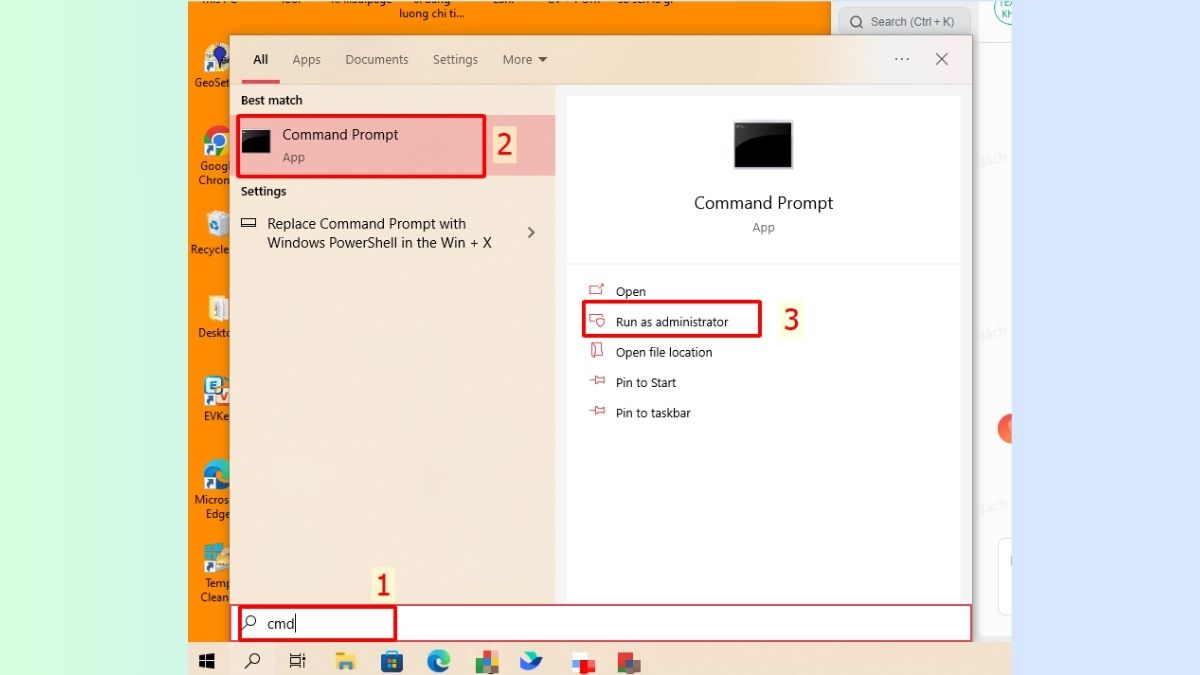Launch Microsoft Edge from the taskbar
The image size is (1200, 675).
click(x=438, y=661)
